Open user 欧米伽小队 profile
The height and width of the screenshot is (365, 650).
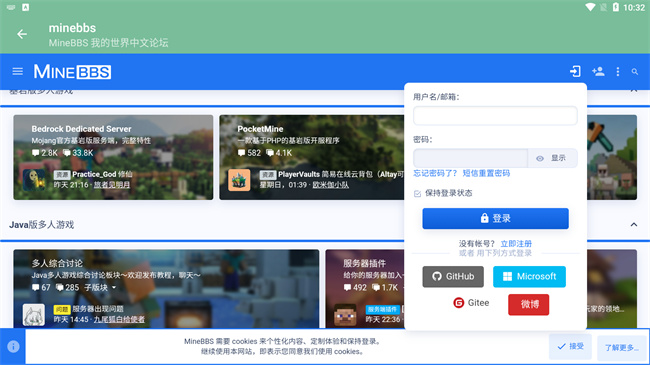click(x=330, y=185)
